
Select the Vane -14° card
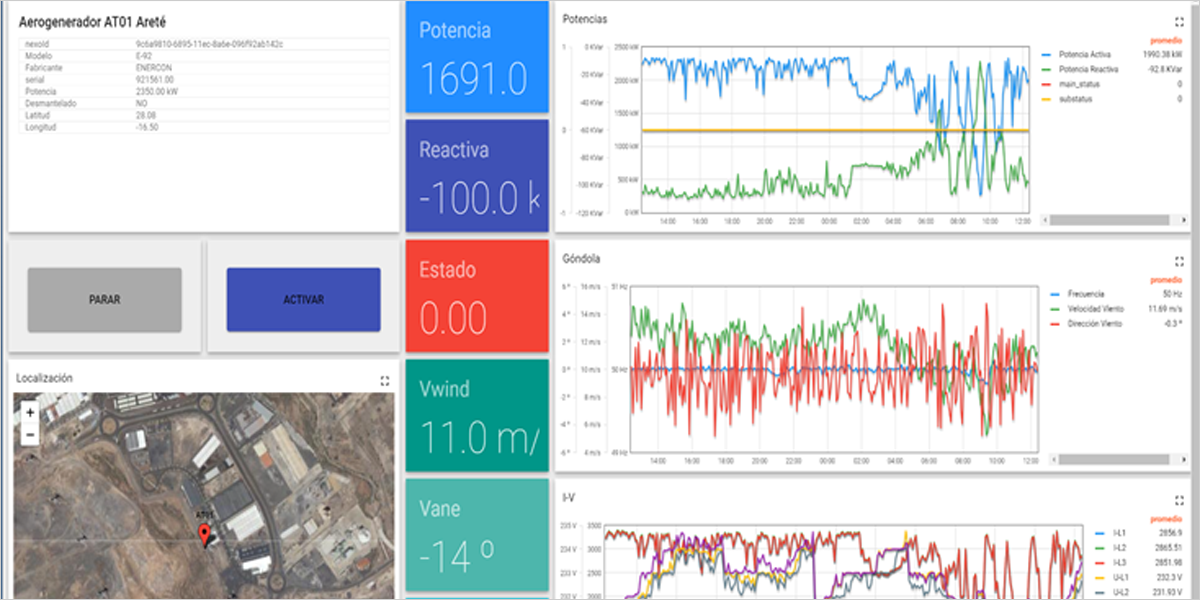pyautogui.click(x=477, y=535)
